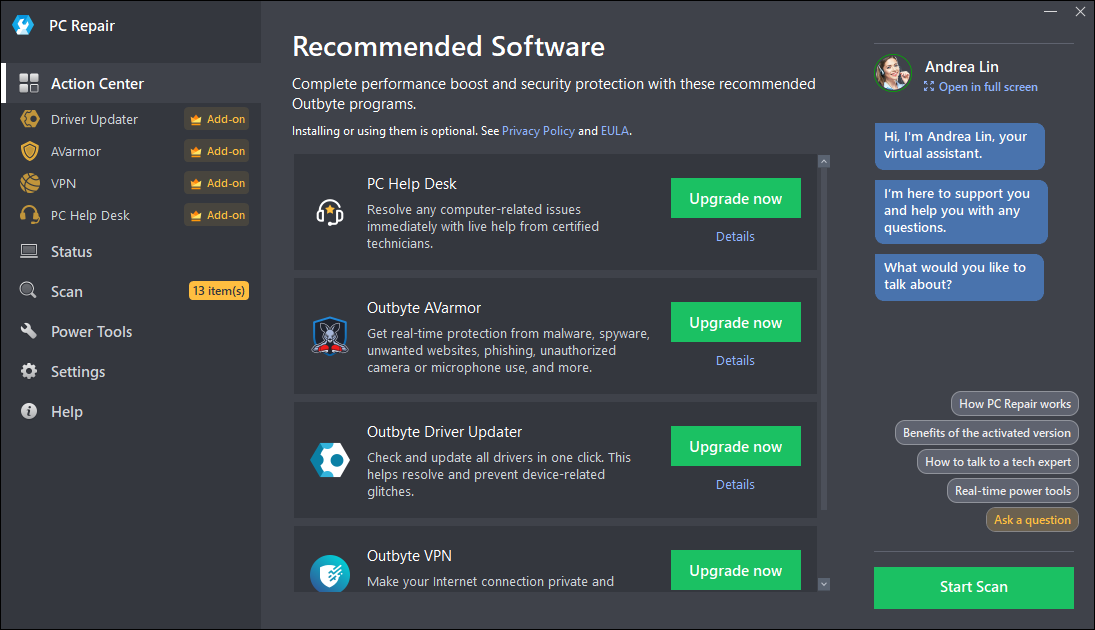Click the Outbyte Driver Updater card logo

[330, 460]
